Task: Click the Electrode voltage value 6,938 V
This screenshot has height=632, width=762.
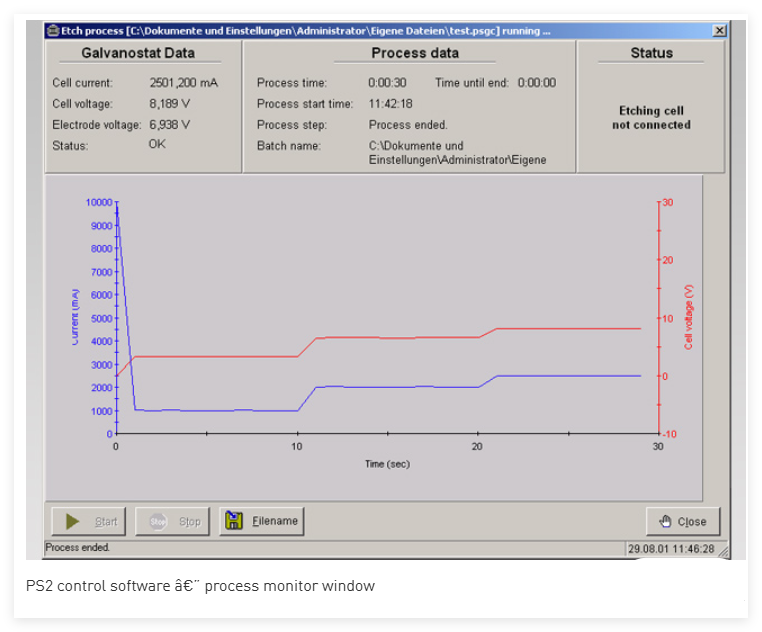Action: [x=169, y=125]
